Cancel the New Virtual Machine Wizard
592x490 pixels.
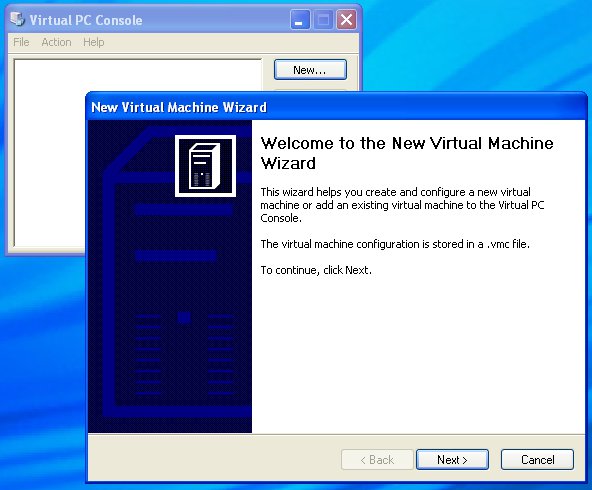(x=537, y=459)
